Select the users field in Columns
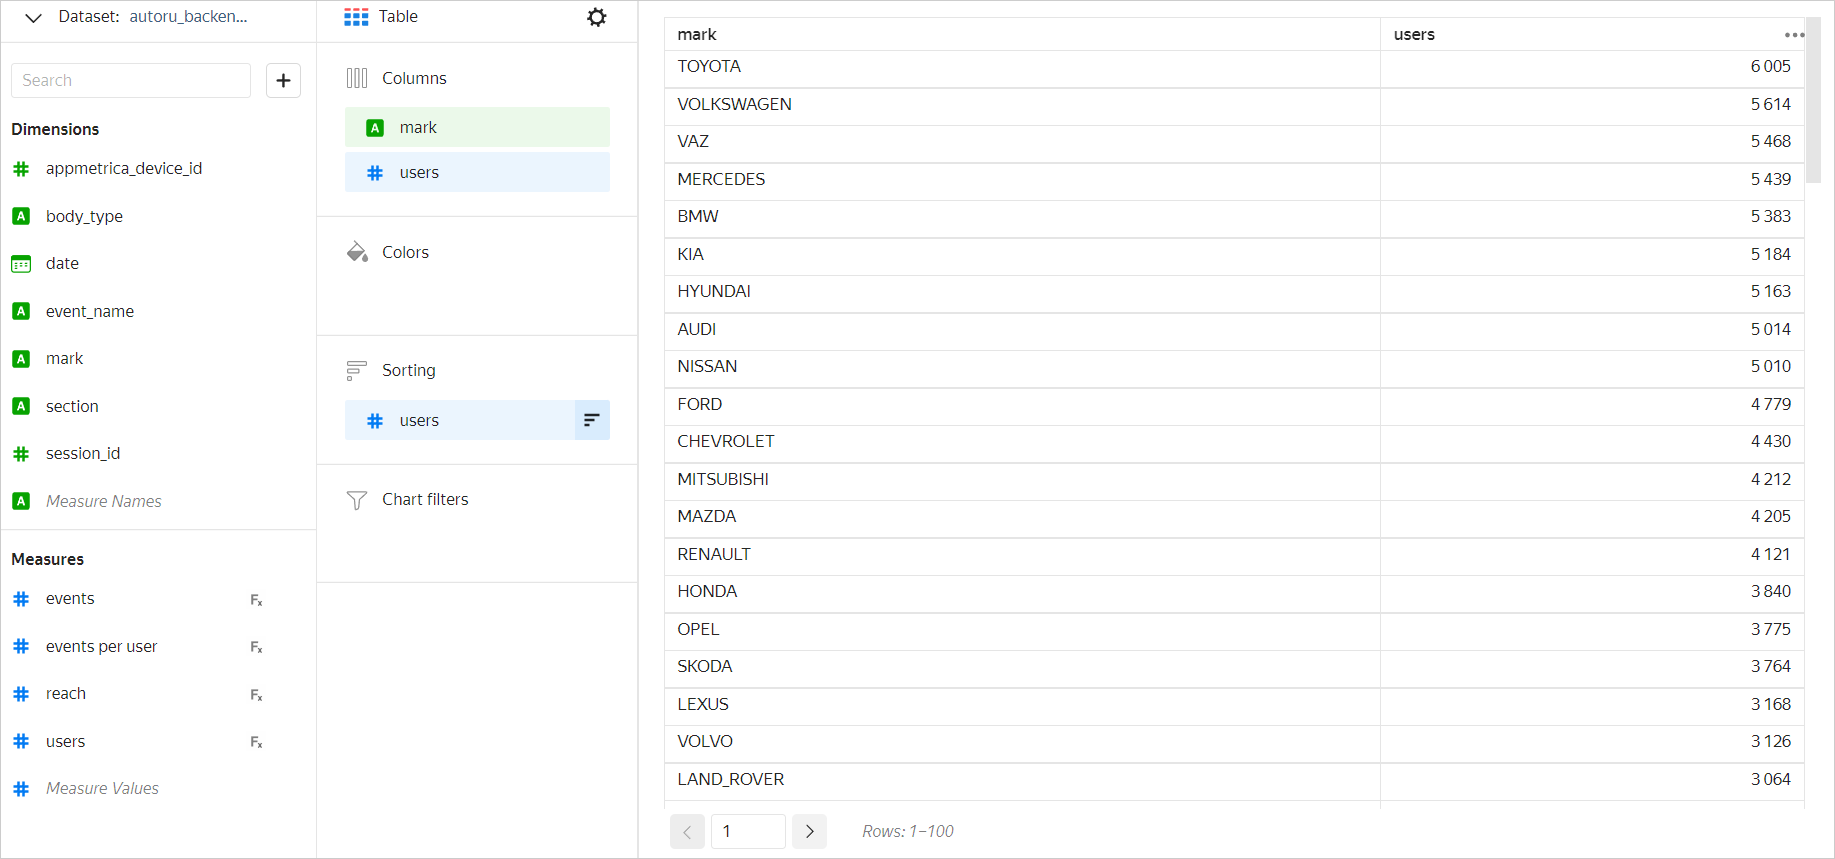 [x=477, y=173]
